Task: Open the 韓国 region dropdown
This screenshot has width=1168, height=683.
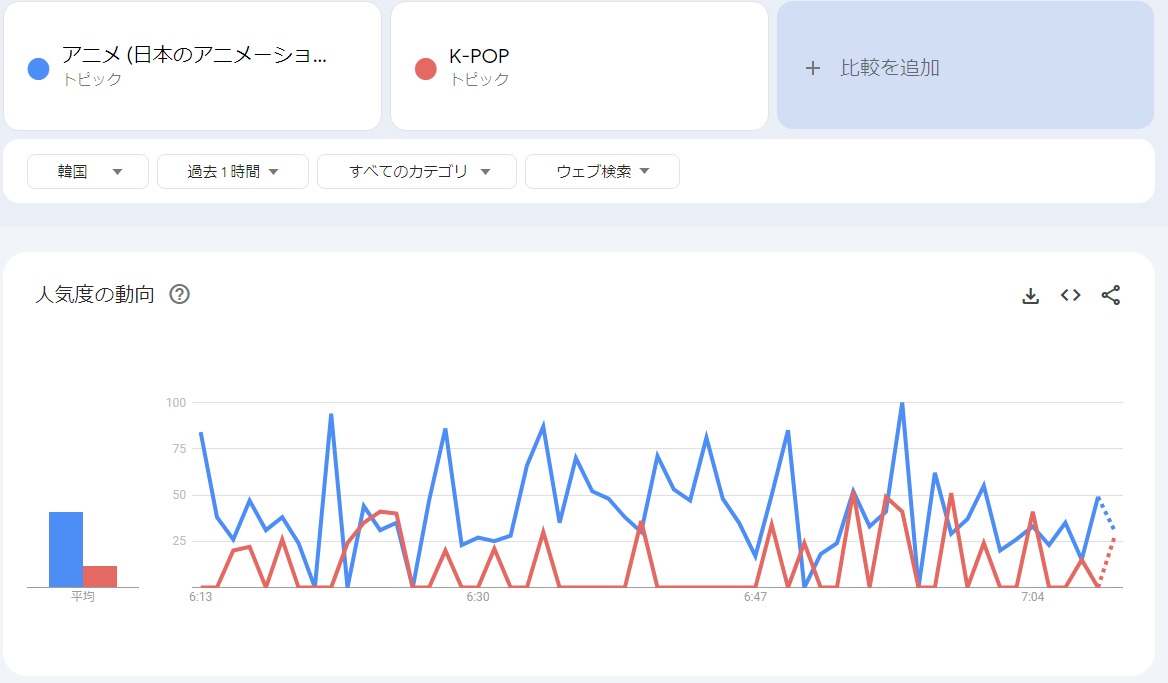Action: [88, 172]
